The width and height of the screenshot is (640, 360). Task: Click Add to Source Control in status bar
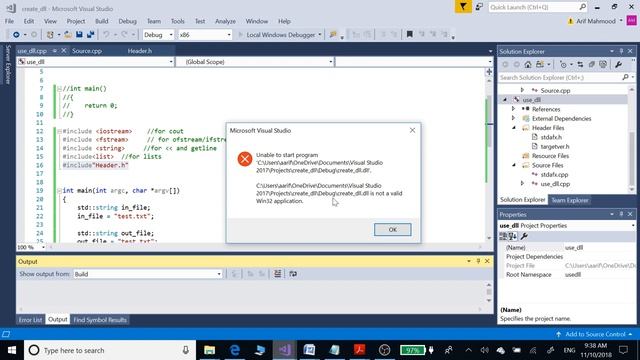tap(594, 334)
